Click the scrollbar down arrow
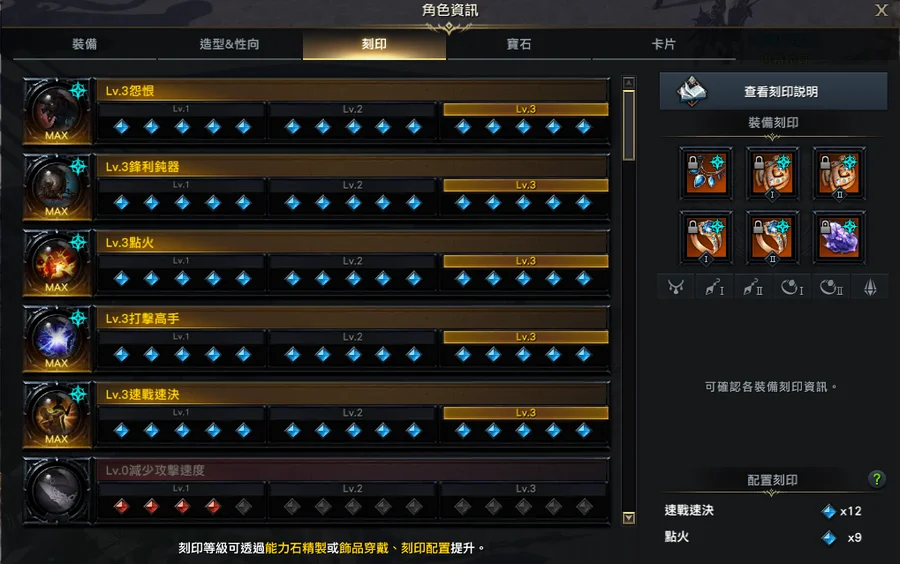 pos(629,518)
